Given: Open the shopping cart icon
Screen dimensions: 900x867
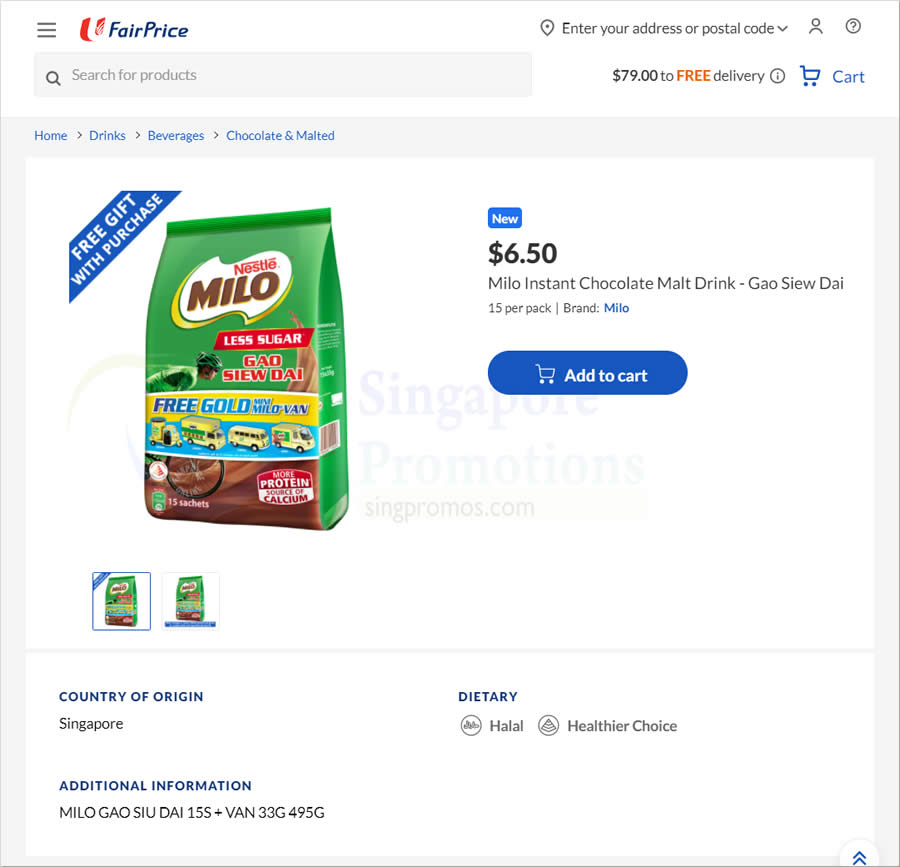Looking at the screenshot, I should [810, 76].
